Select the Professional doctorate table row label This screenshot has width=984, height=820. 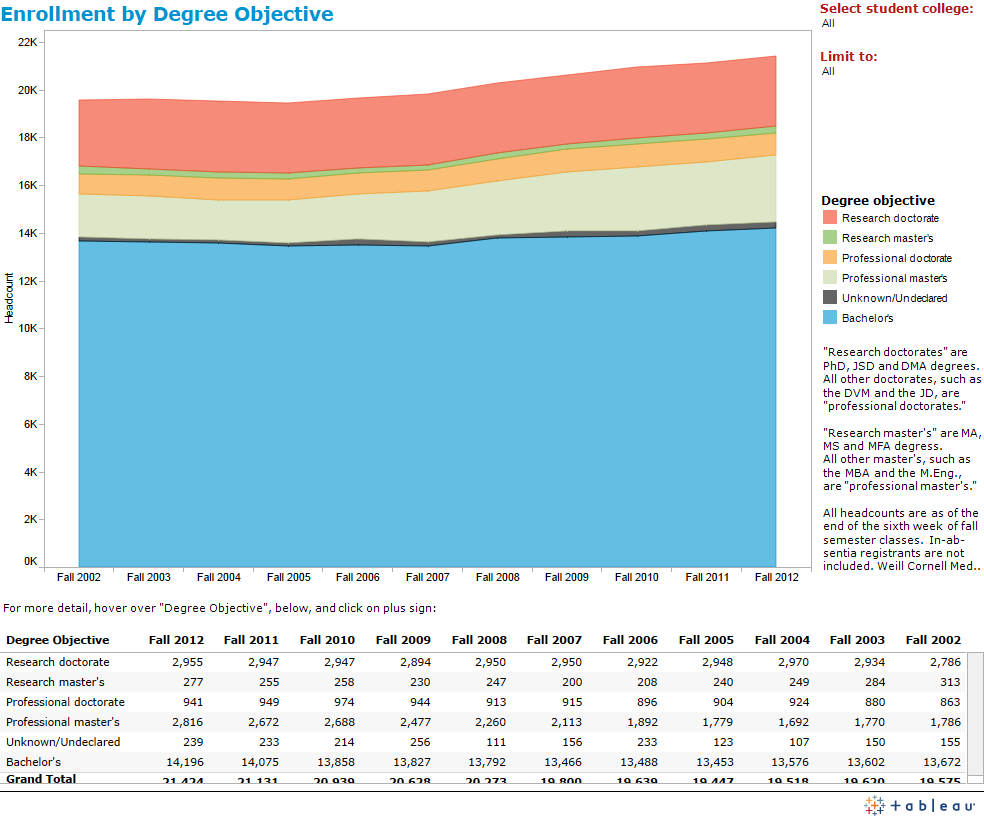65,702
